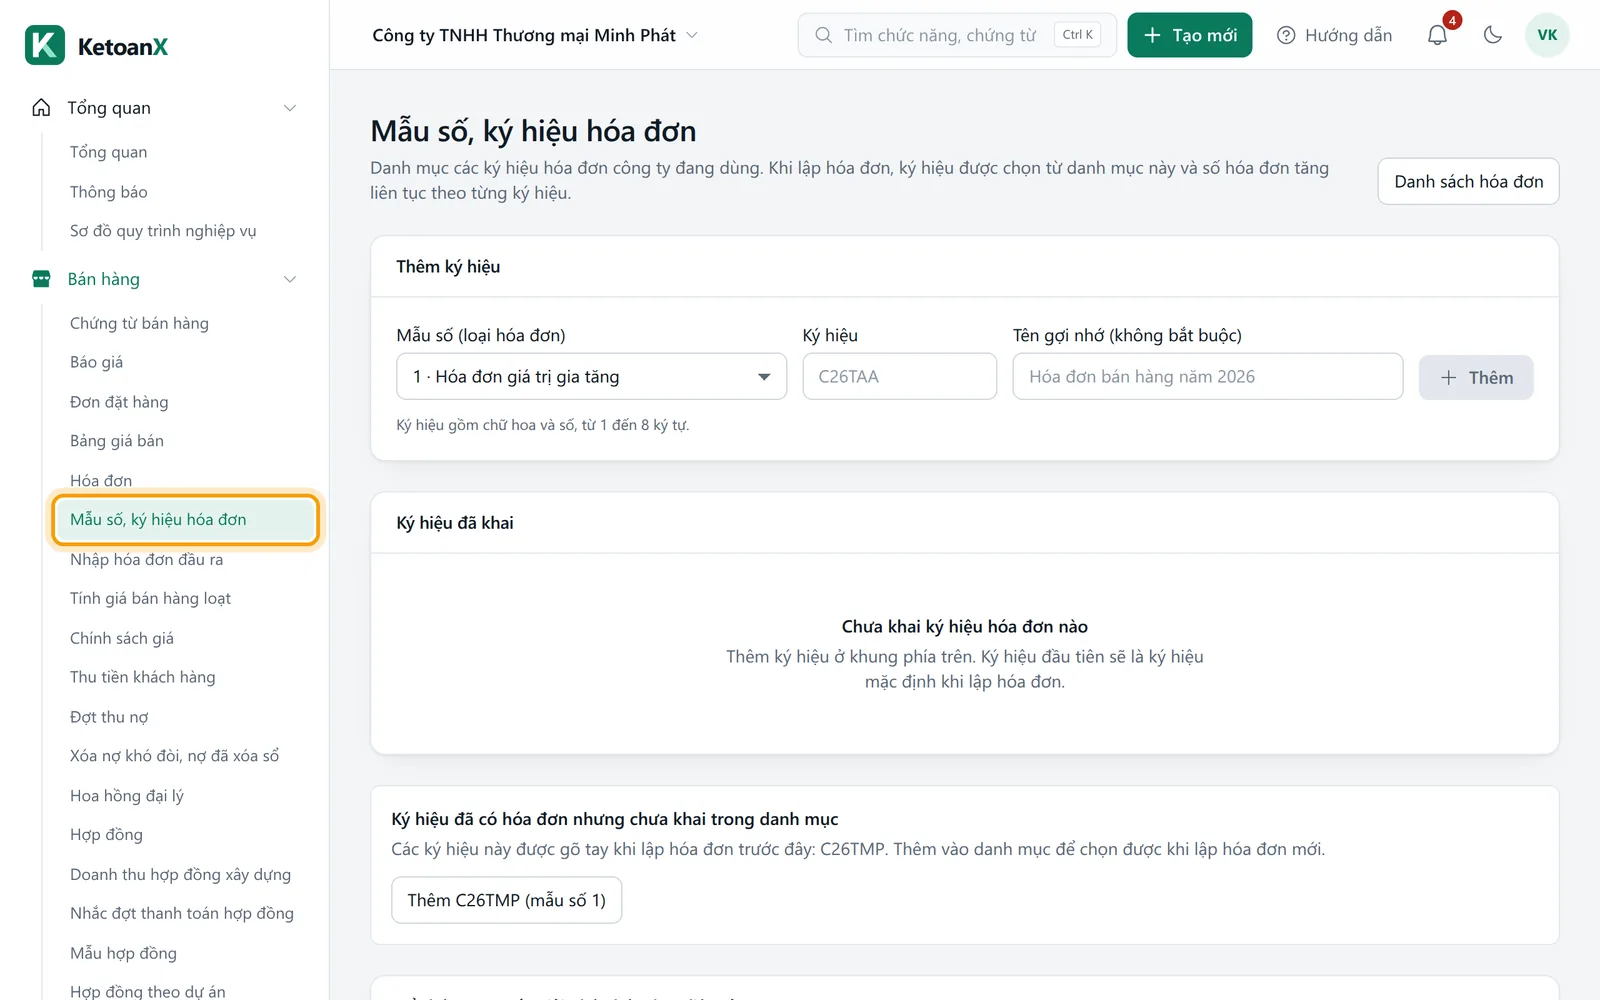The height and width of the screenshot is (1000, 1600).
Task: Open Chính sách giá menu item
Action: pos(122,638)
